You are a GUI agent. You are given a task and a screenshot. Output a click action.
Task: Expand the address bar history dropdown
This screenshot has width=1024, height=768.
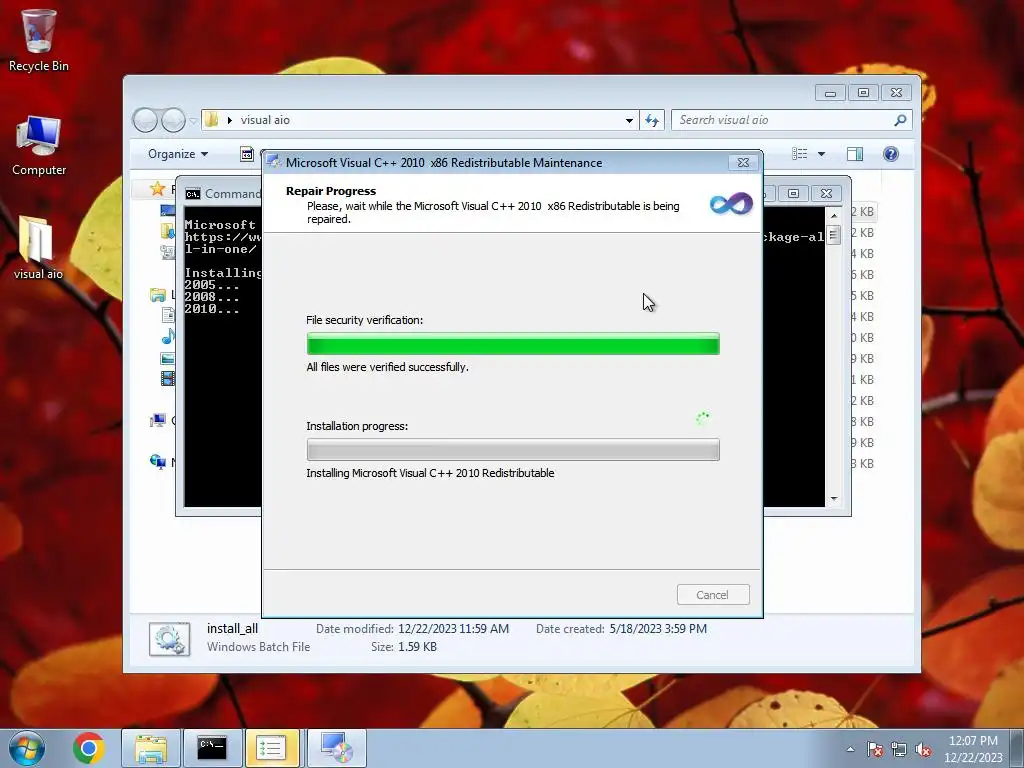629,120
